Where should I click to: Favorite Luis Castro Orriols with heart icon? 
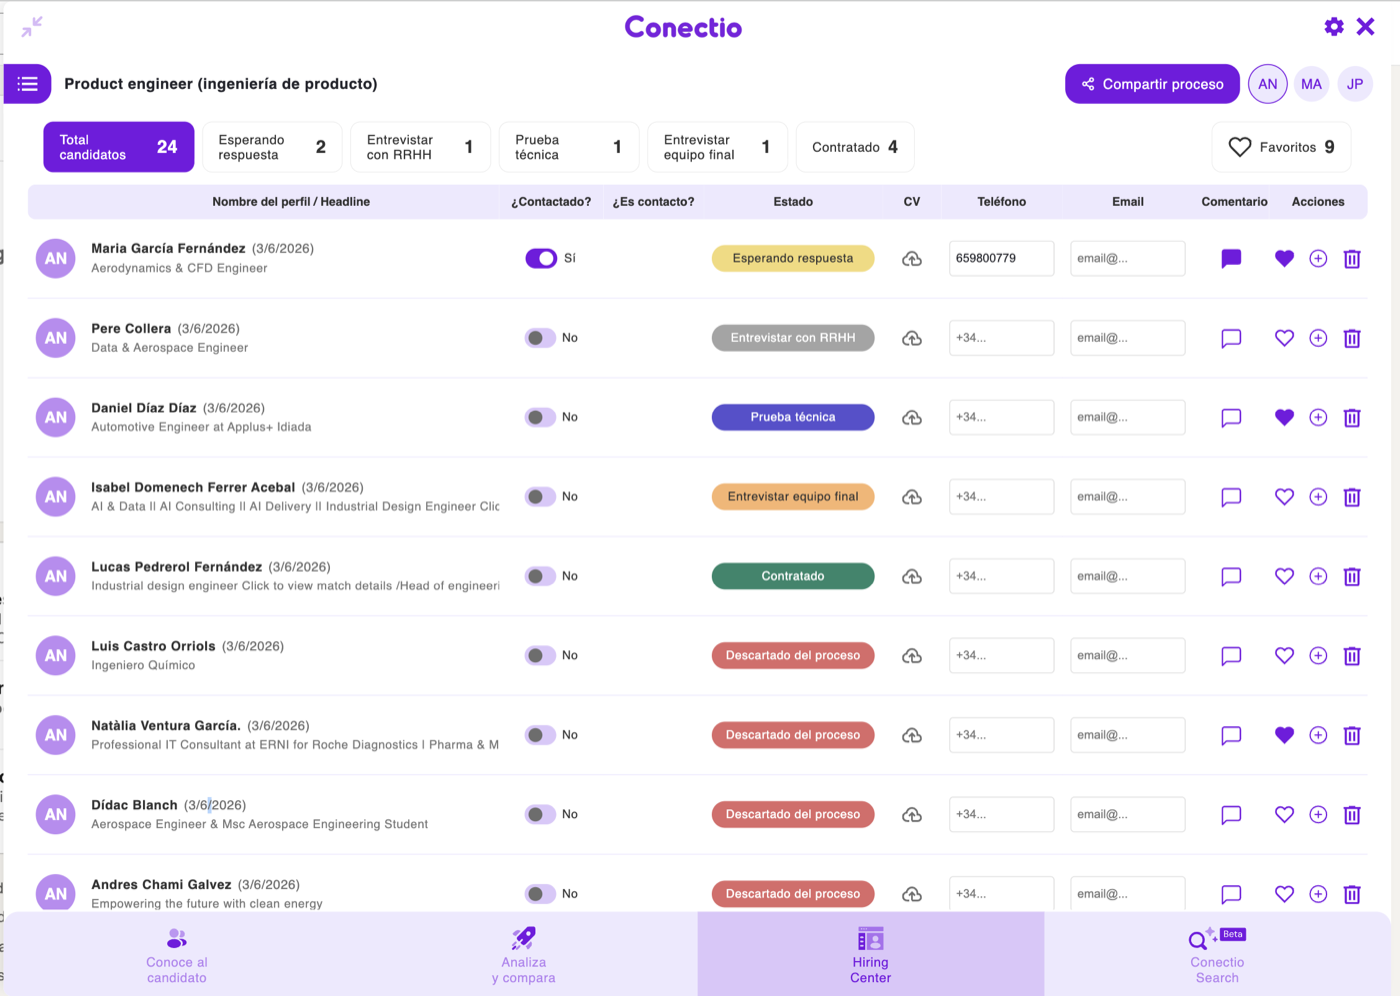(1285, 656)
